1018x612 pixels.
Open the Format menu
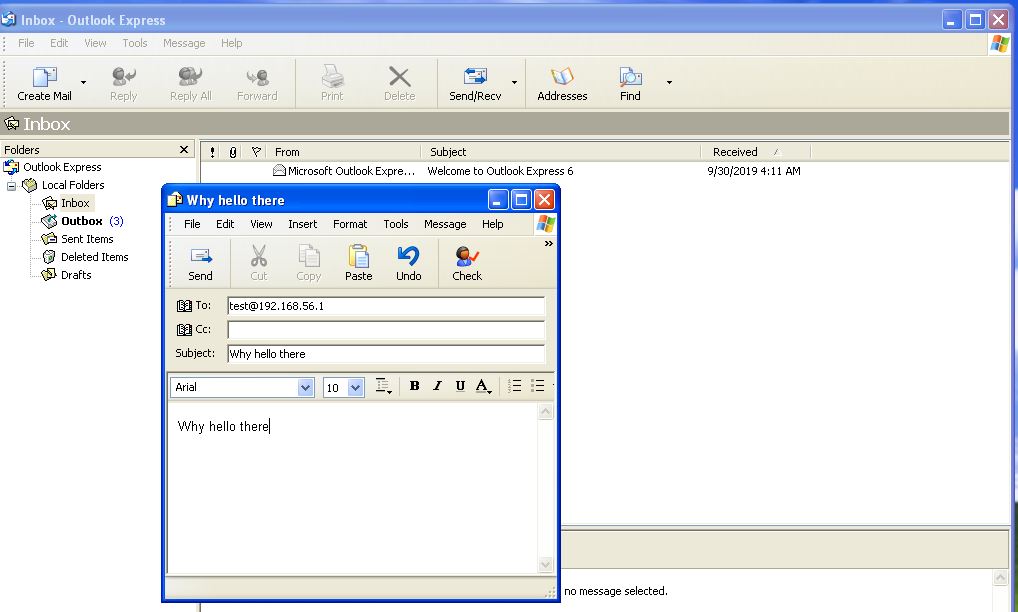350,224
